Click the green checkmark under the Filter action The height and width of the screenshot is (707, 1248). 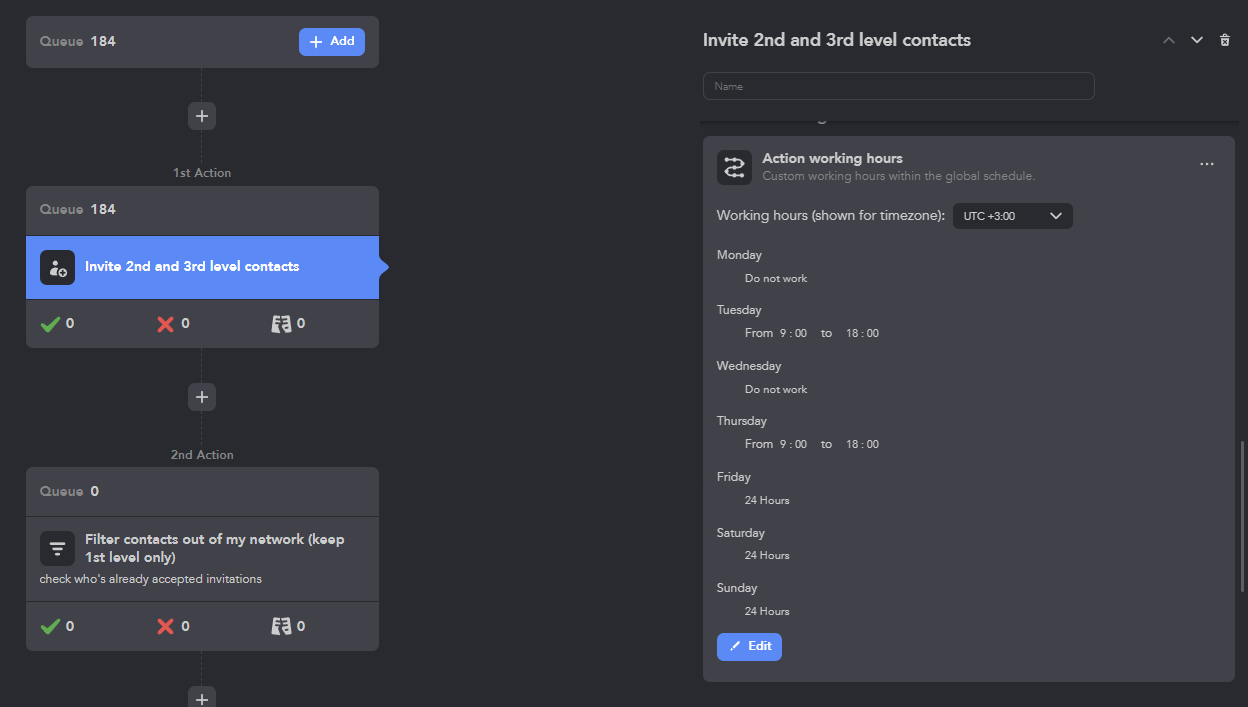coord(51,627)
